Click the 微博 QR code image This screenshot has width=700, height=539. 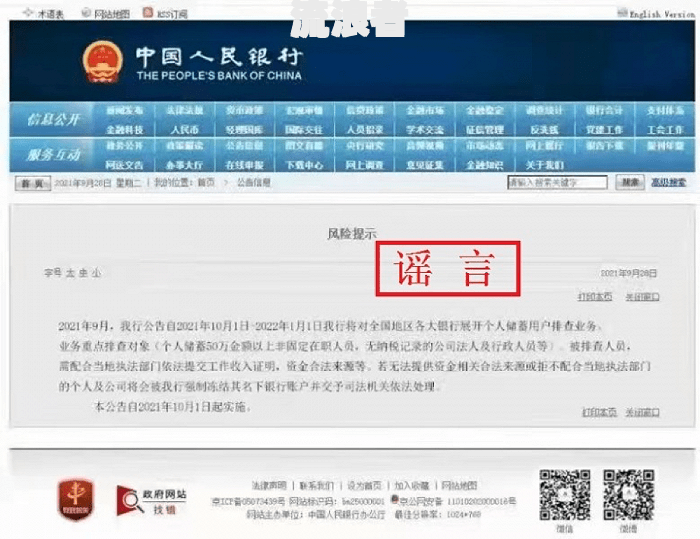[x=629, y=495]
